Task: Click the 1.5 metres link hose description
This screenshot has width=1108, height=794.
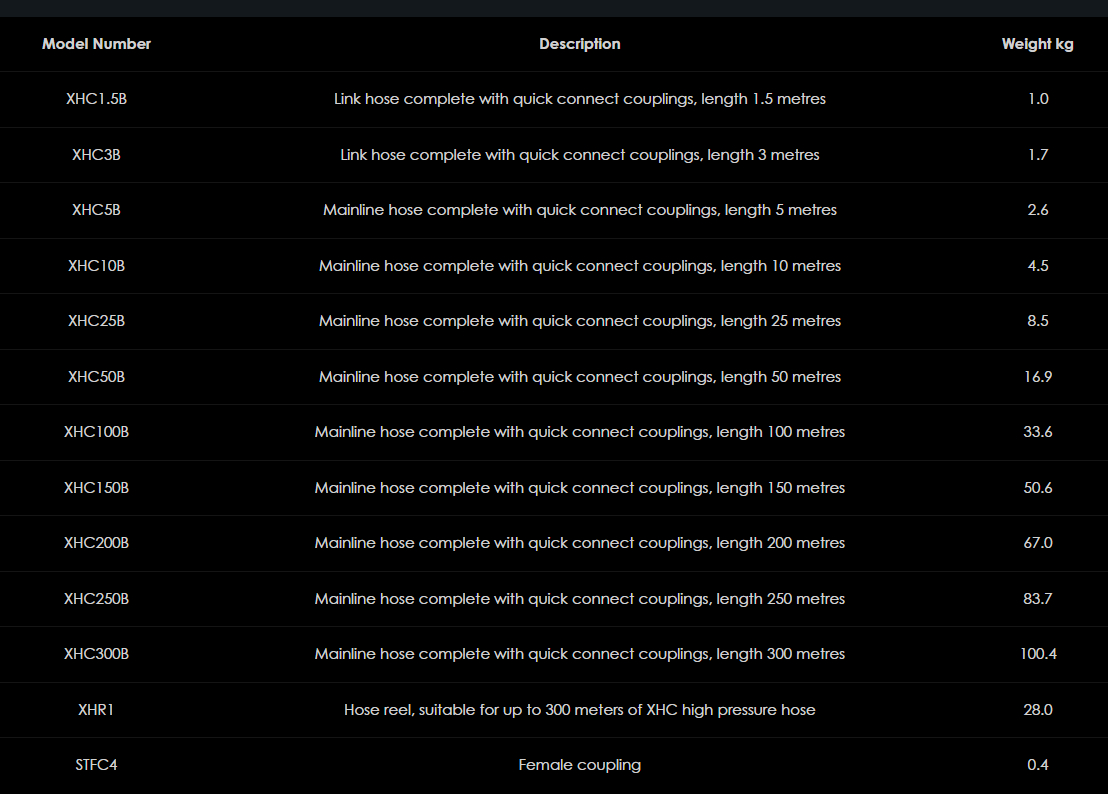Action: pos(579,99)
